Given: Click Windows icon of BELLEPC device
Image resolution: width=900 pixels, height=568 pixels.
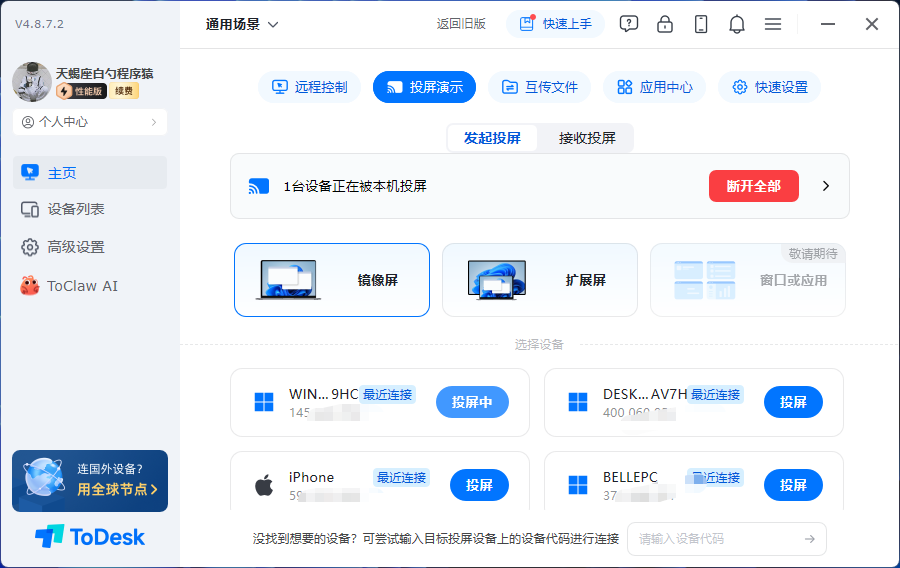Looking at the screenshot, I should [578, 485].
